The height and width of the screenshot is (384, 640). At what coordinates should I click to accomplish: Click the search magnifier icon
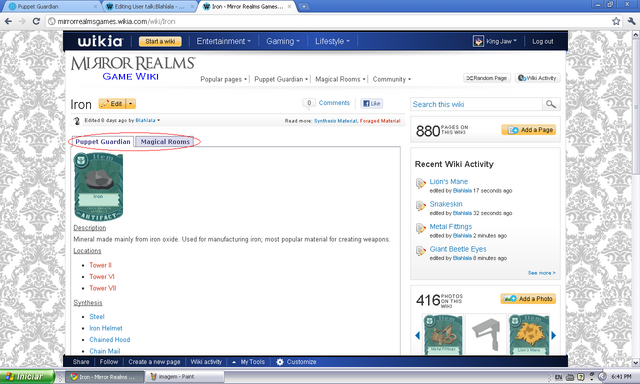[x=551, y=104]
